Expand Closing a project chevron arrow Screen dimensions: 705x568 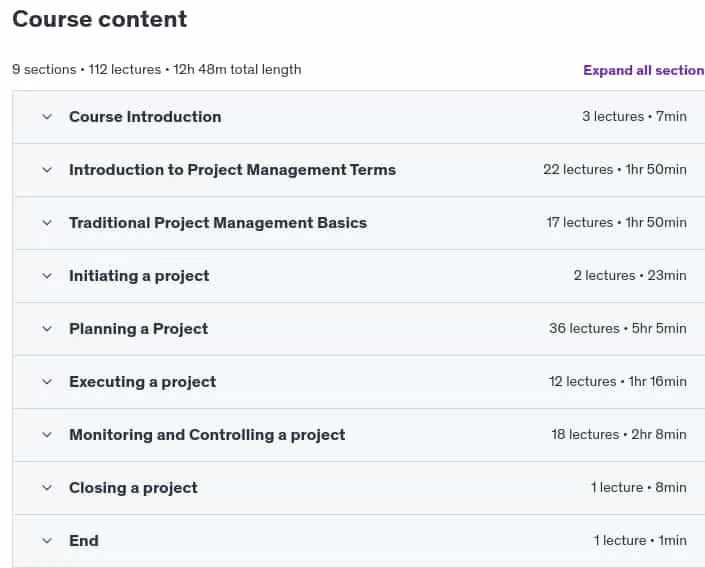pos(47,488)
